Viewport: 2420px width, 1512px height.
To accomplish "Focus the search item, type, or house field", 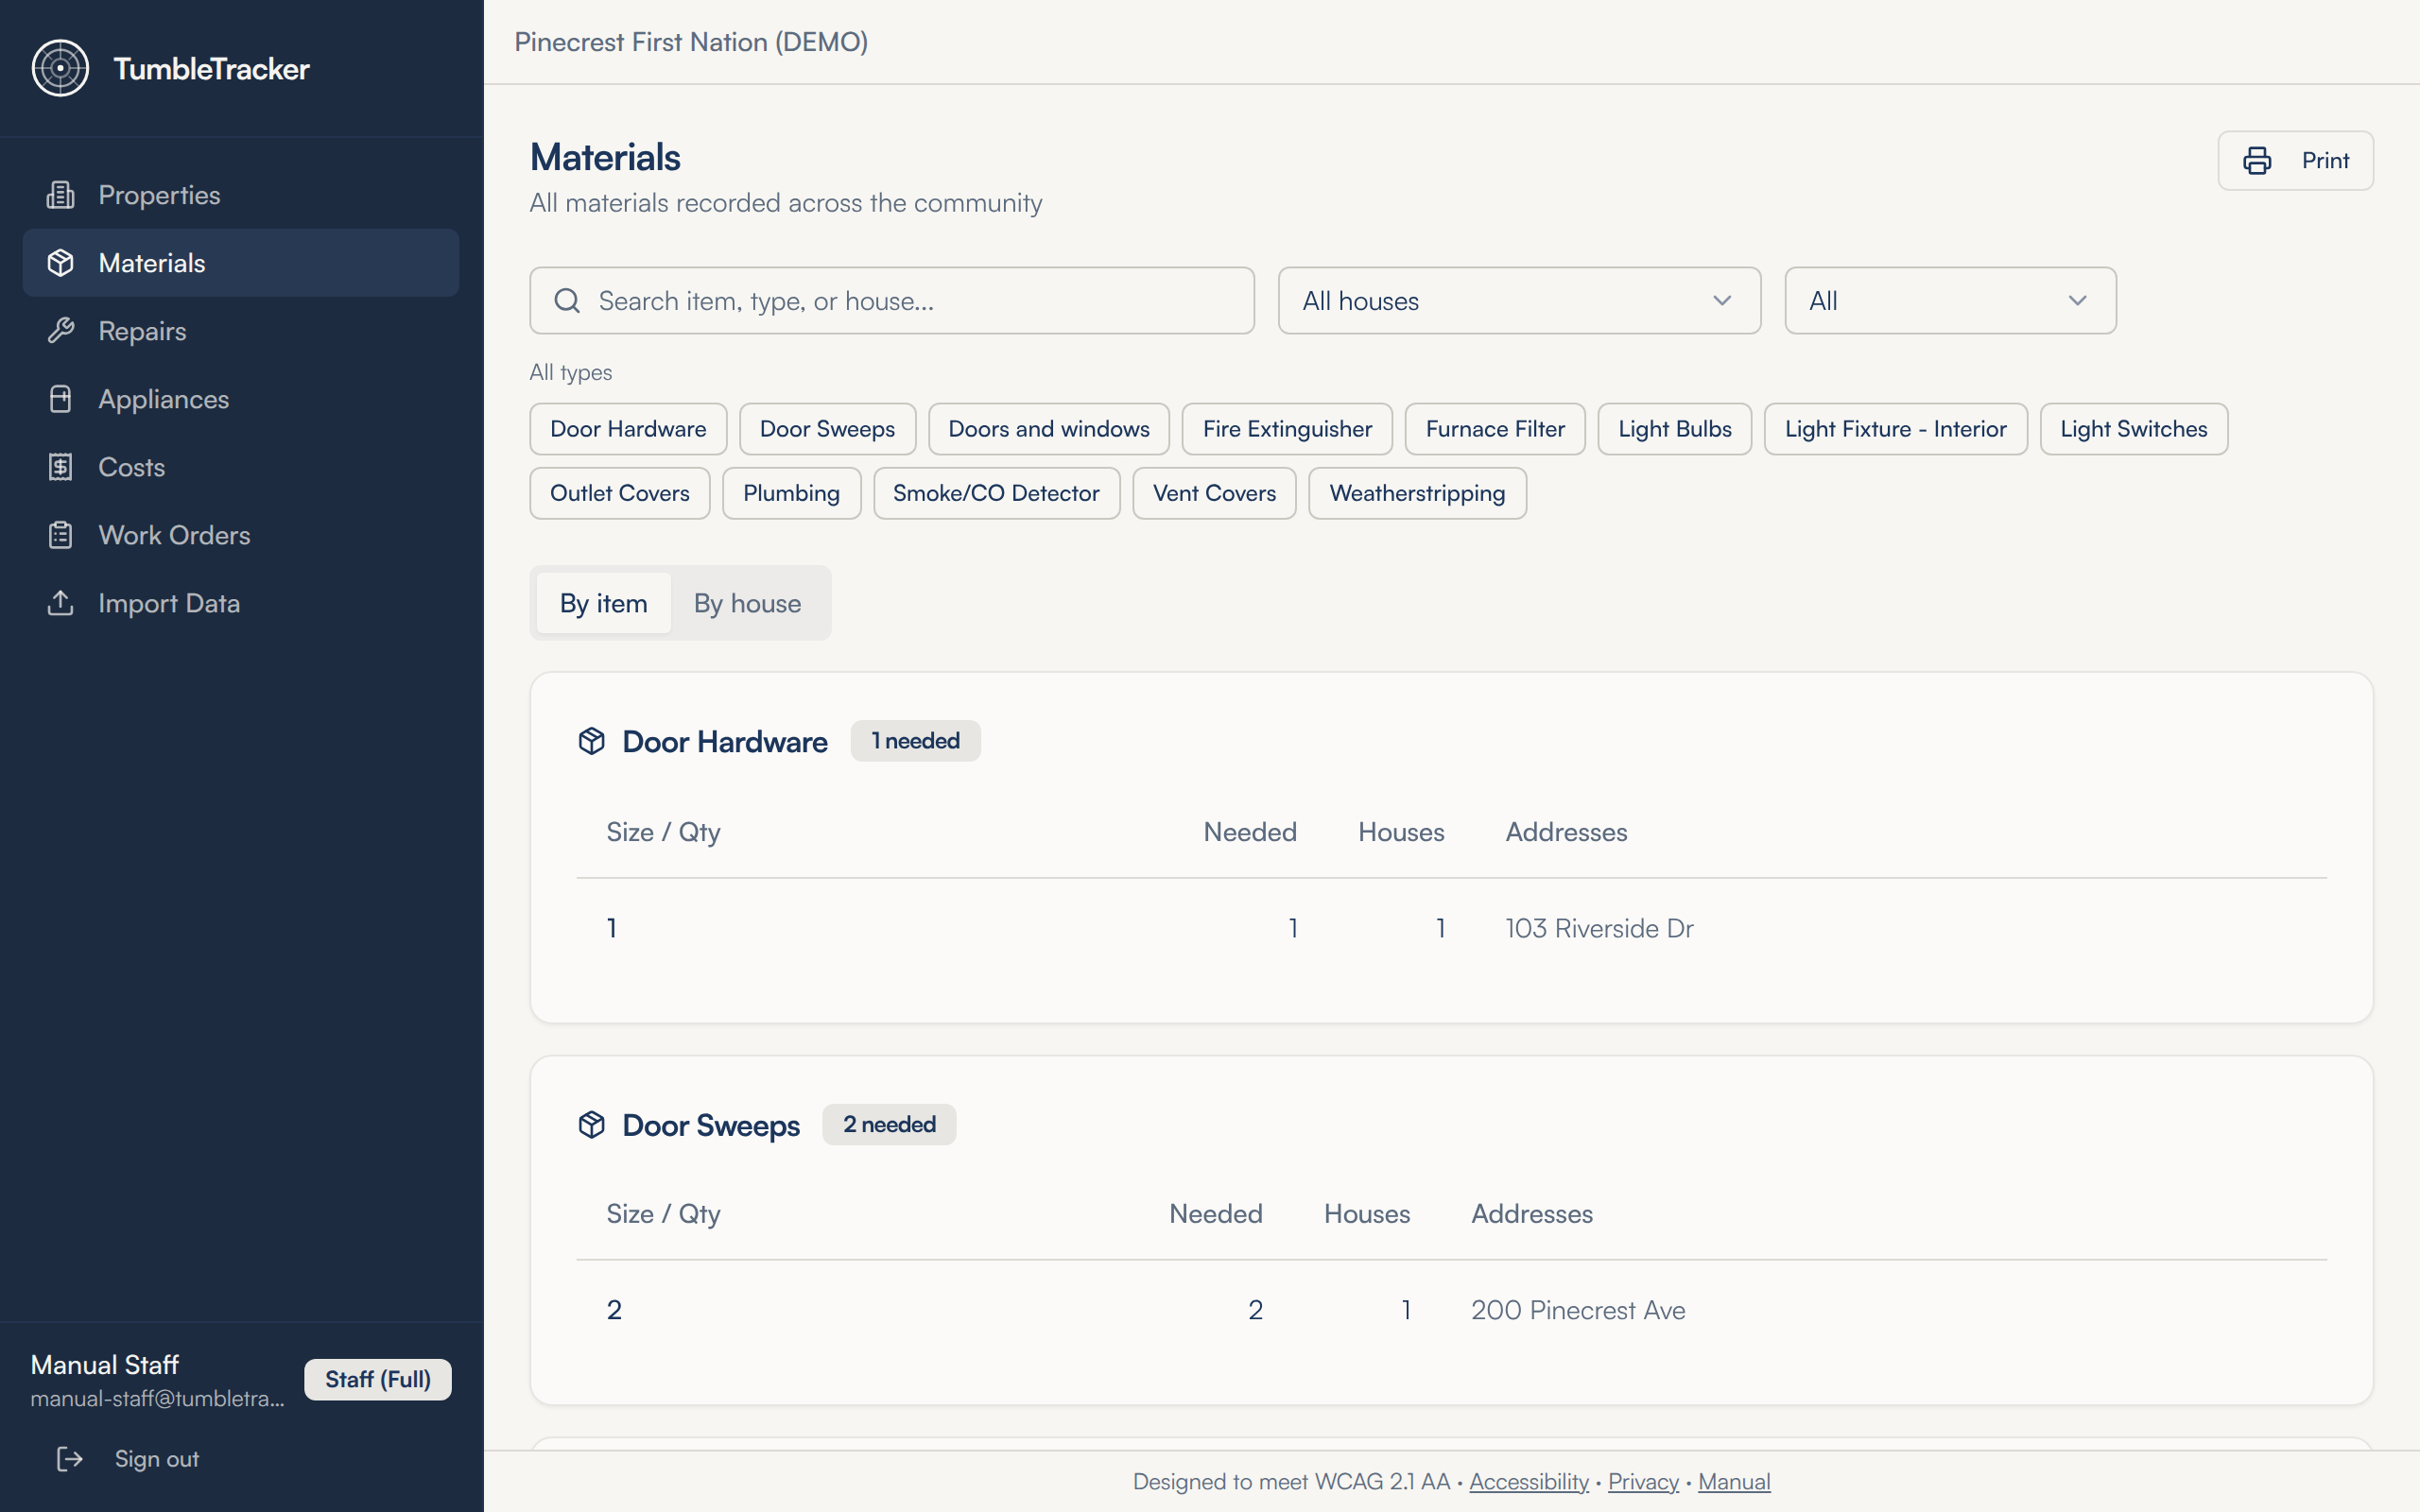I will [x=892, y=301].
